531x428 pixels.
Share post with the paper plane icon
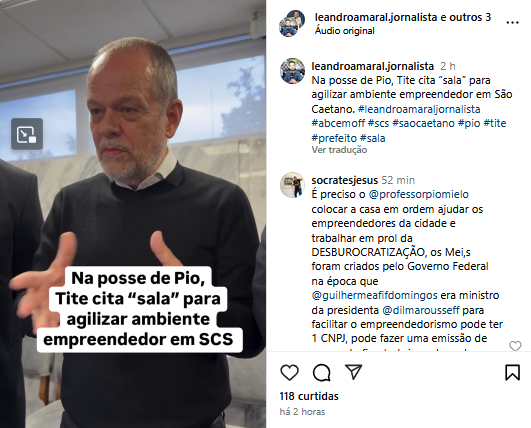coord(354,372)
